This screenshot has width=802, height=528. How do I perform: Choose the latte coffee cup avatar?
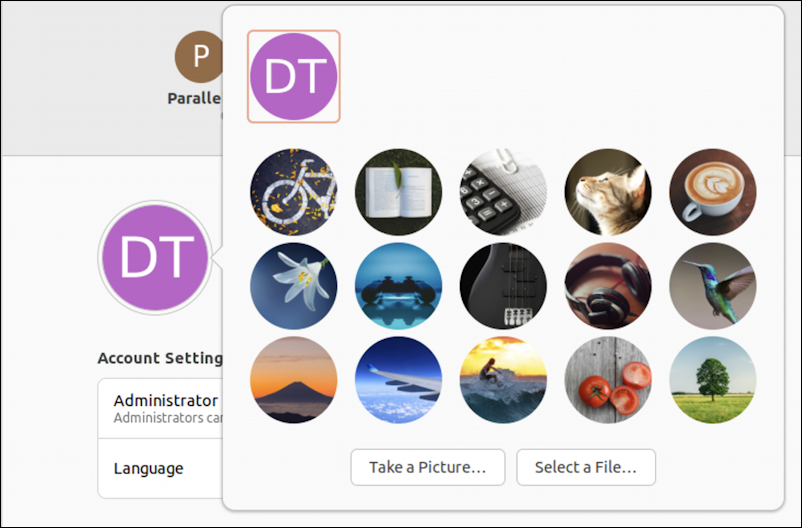pyautogui.click(x=713, y=192)
